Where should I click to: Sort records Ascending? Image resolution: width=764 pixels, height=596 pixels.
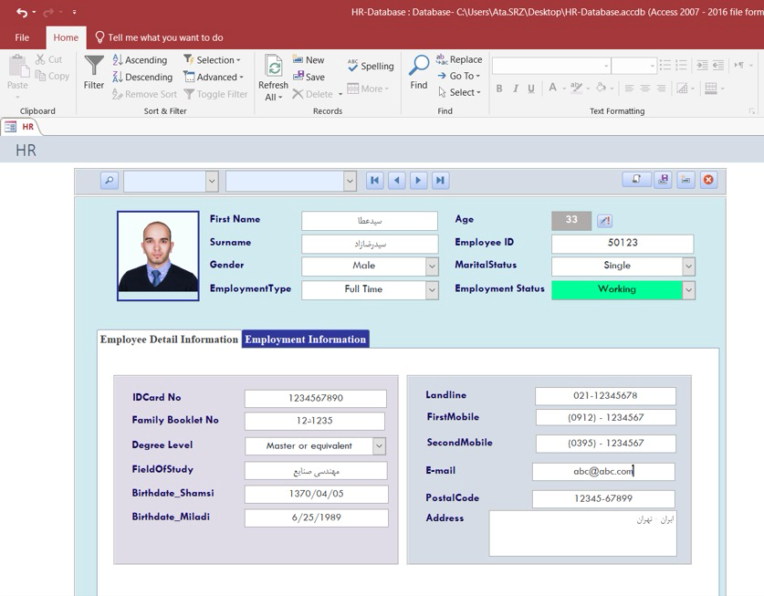click(x=140, y=60)
